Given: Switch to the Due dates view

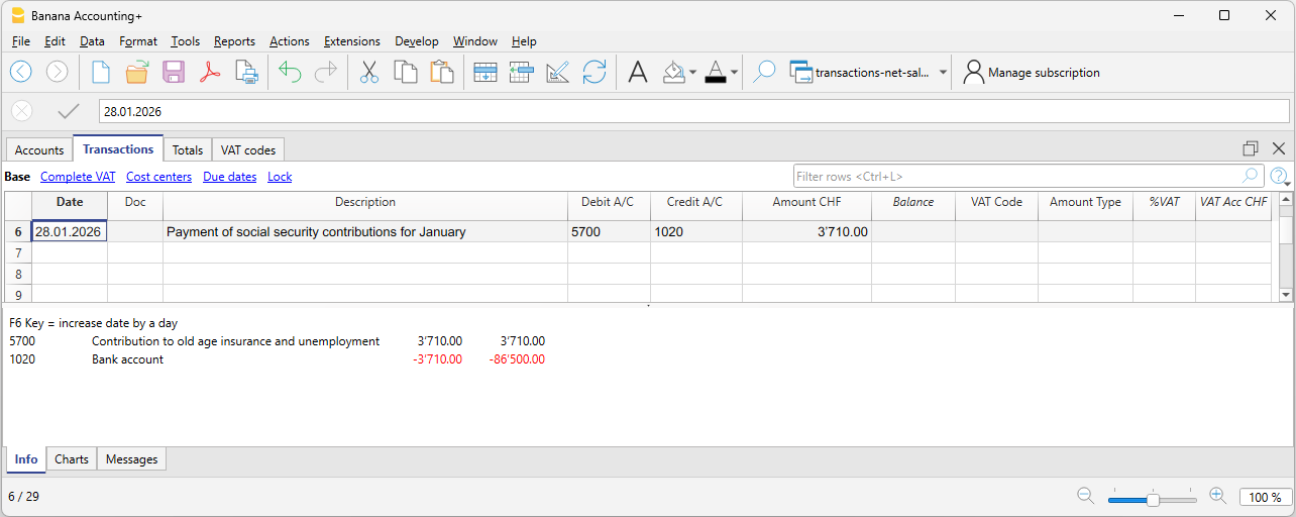Looking at the screenshot, I should (x=230, y=176).
